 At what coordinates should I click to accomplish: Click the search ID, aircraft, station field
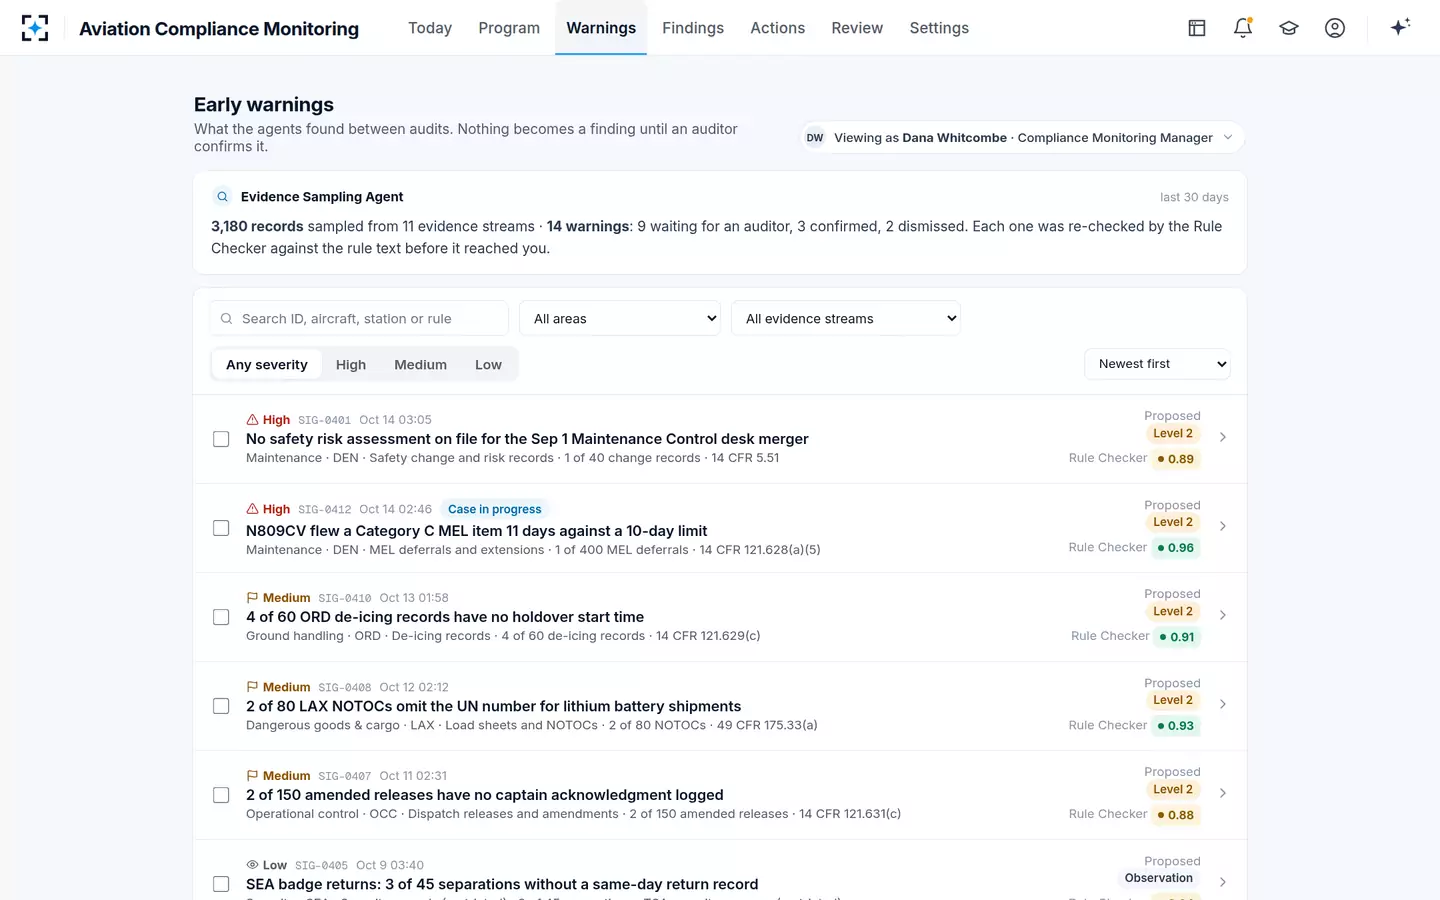359,318
